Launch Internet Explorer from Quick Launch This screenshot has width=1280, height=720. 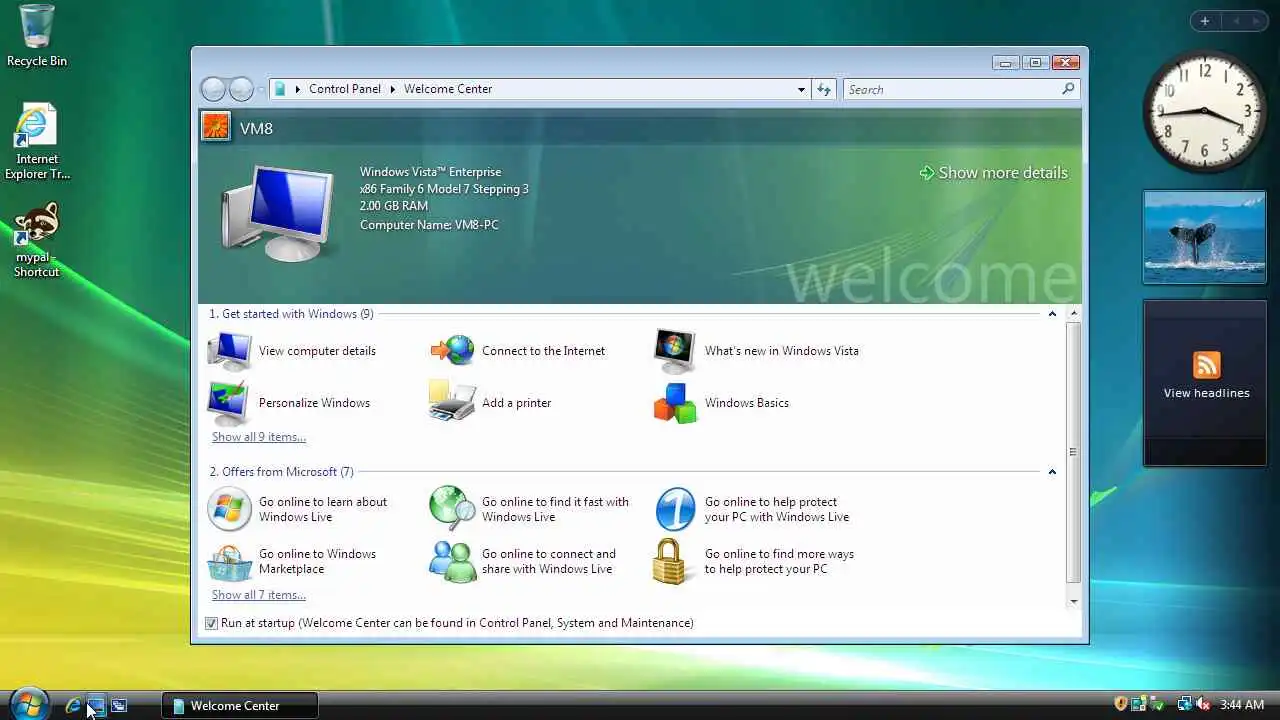(73, 705)
